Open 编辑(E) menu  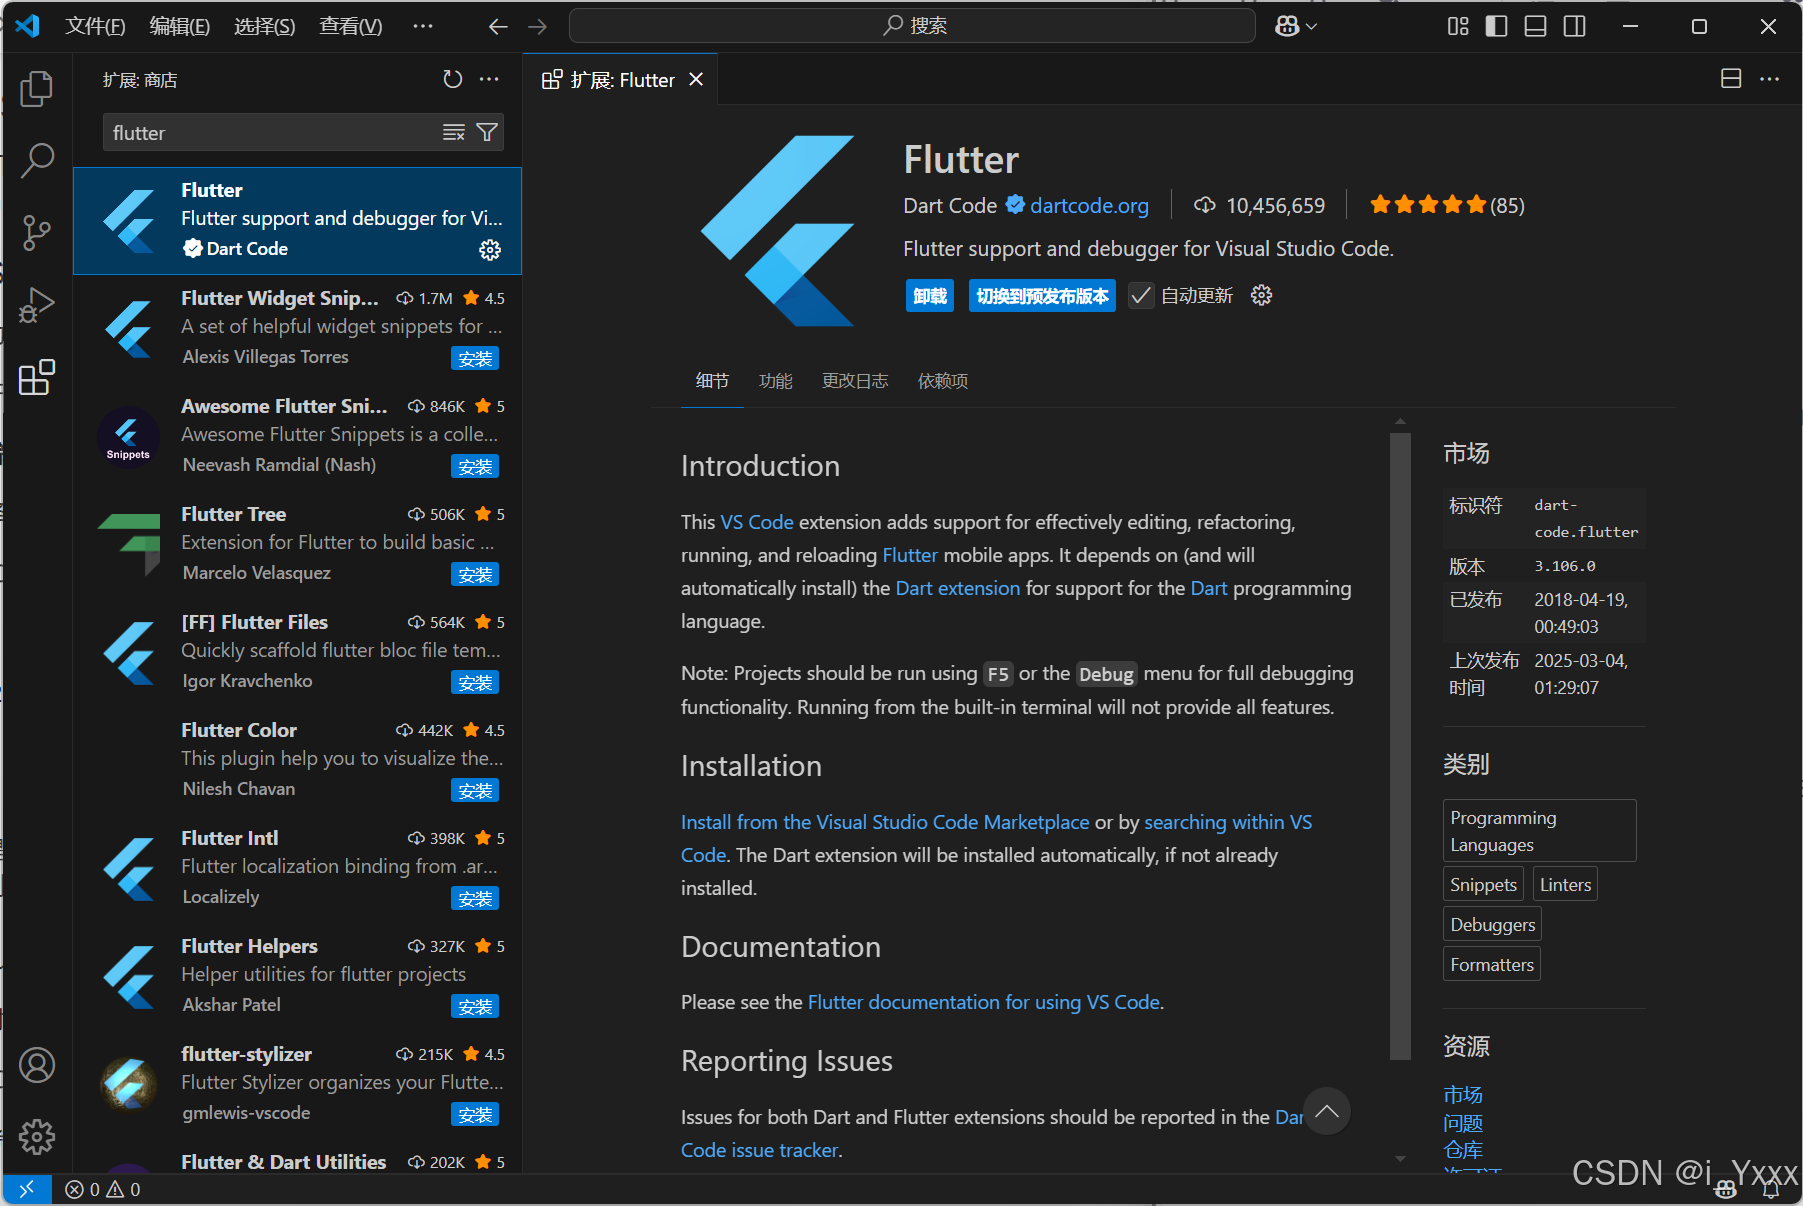(x=180, y=26)
